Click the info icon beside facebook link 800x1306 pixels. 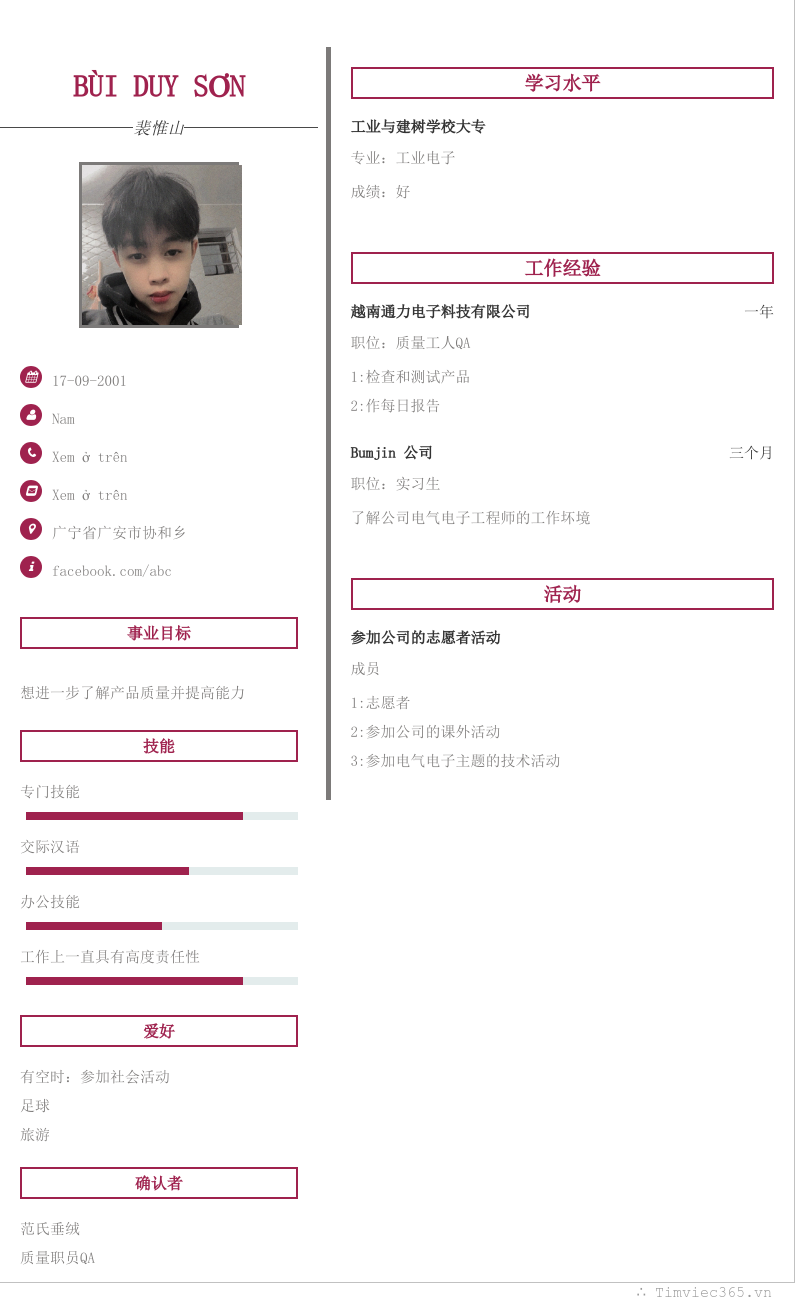click(31, 567)
